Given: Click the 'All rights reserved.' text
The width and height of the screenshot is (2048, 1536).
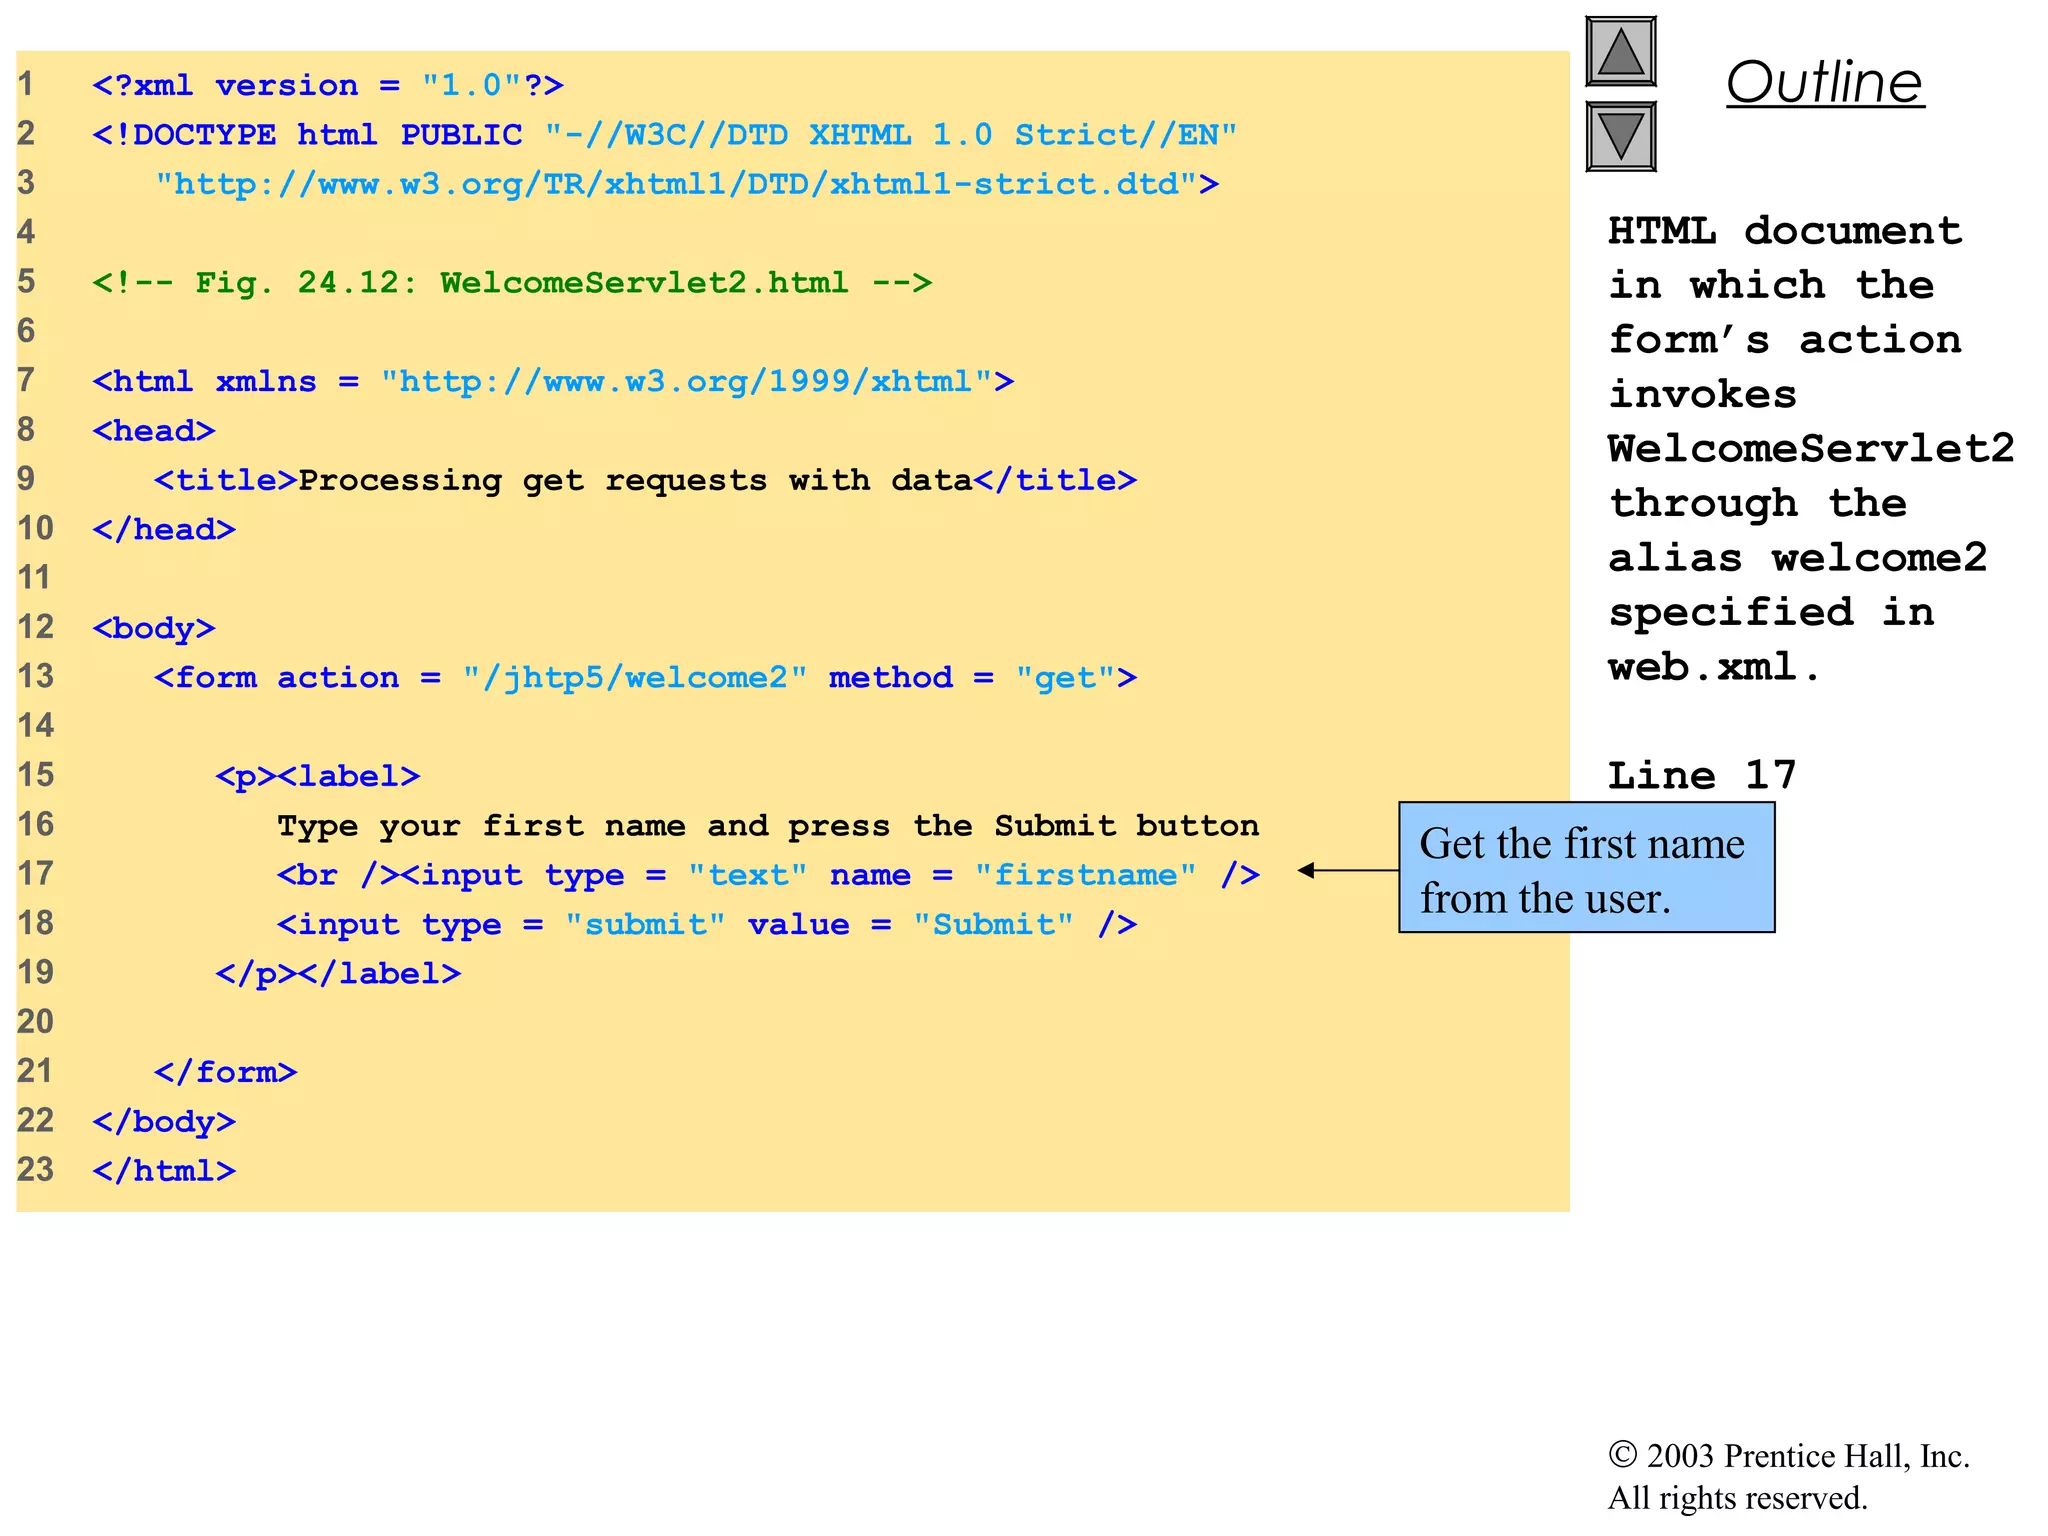Looking at the screenshot, I should 1738,1498.
